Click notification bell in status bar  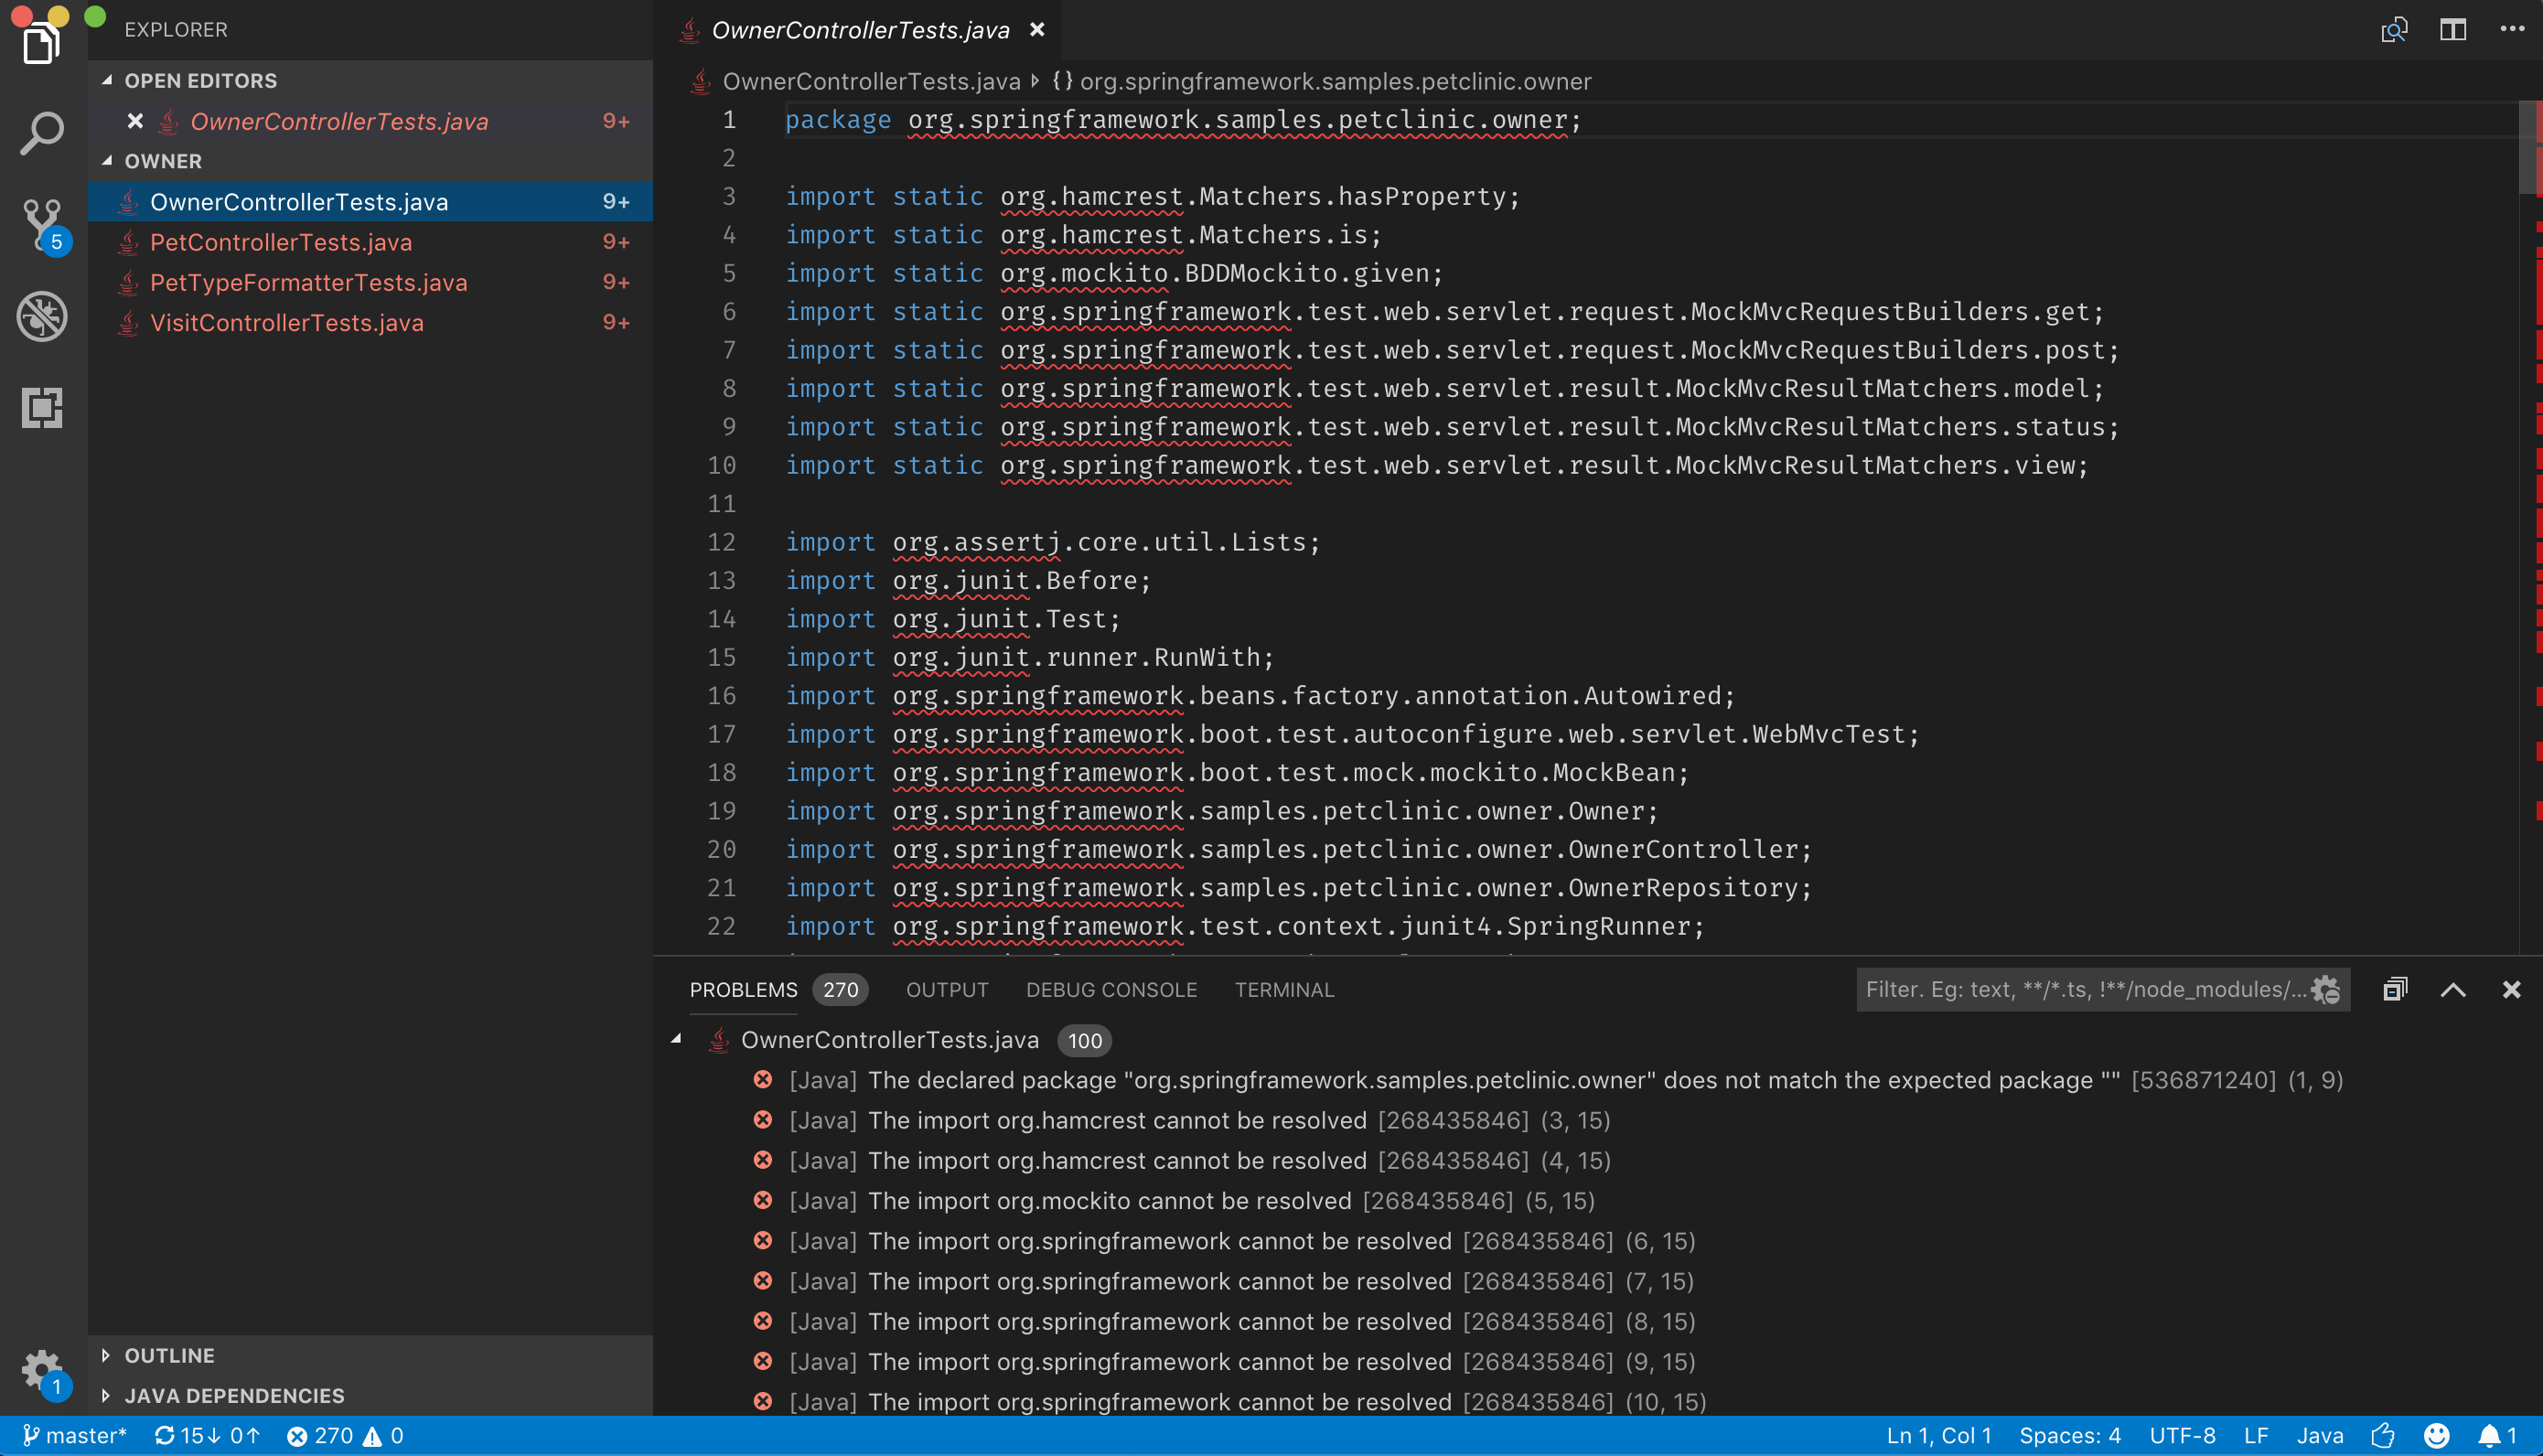click(2489, 1436)
